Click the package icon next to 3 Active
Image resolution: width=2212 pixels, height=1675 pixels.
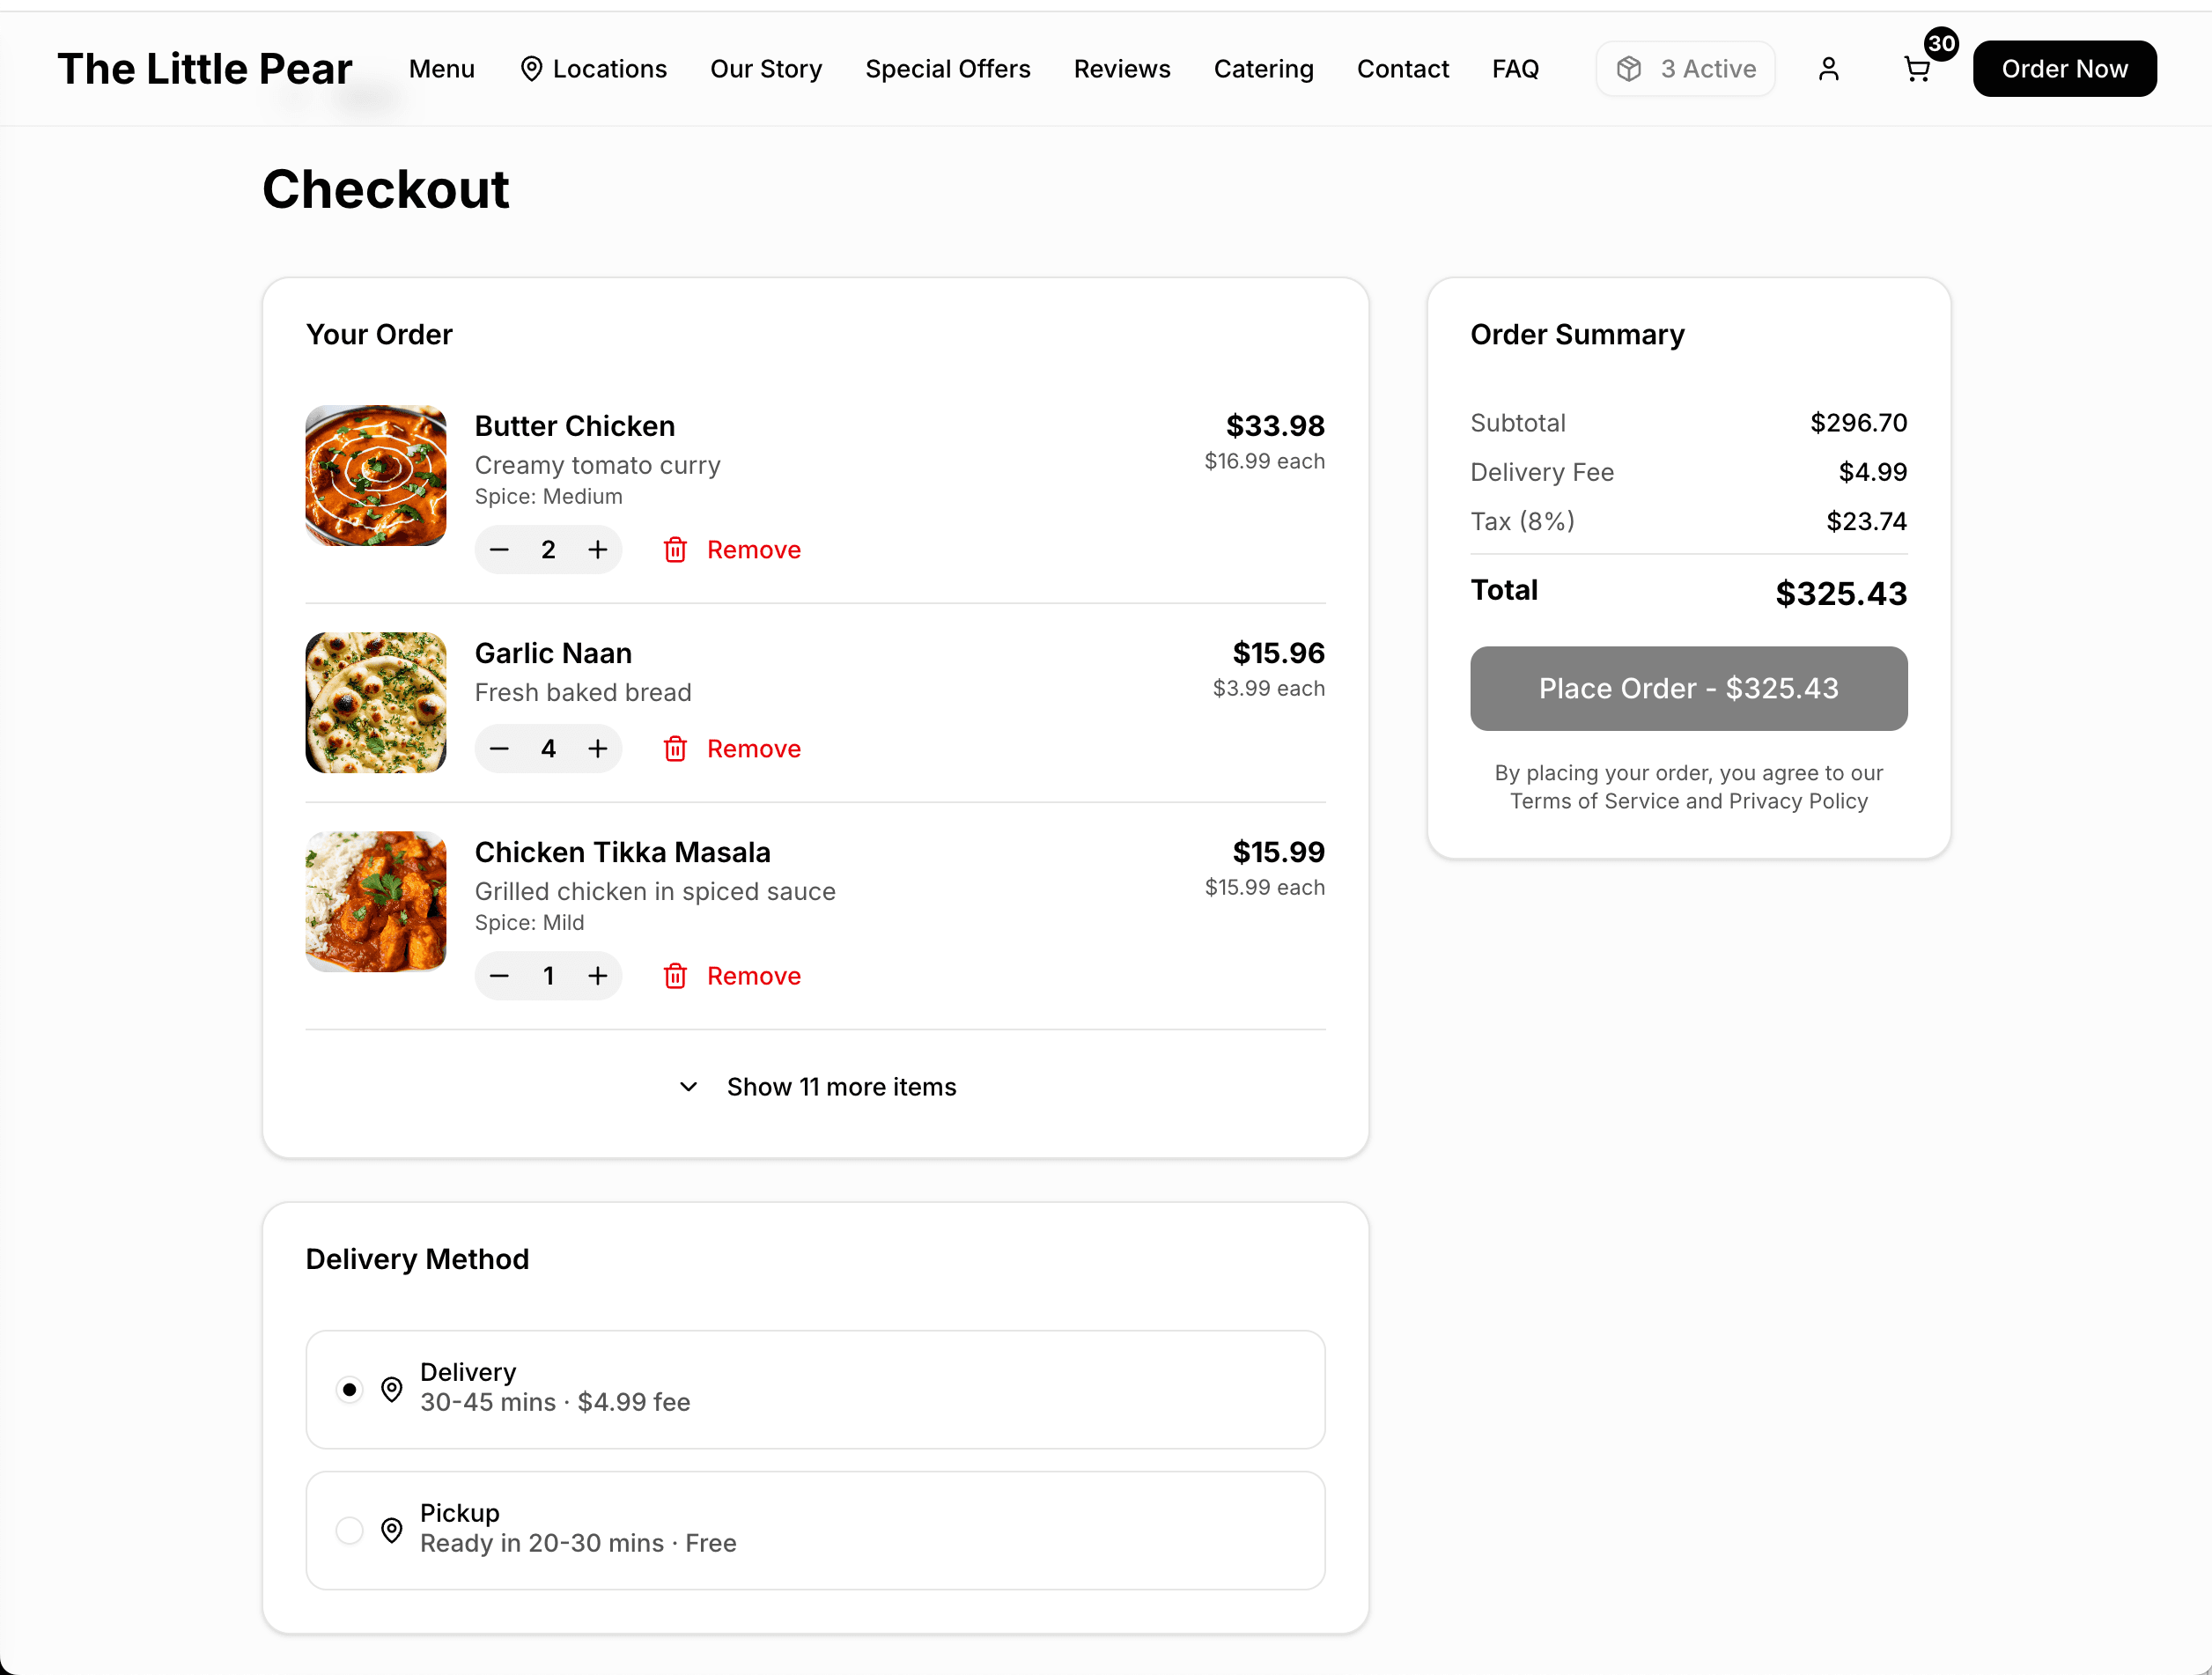coord(1630,68)
